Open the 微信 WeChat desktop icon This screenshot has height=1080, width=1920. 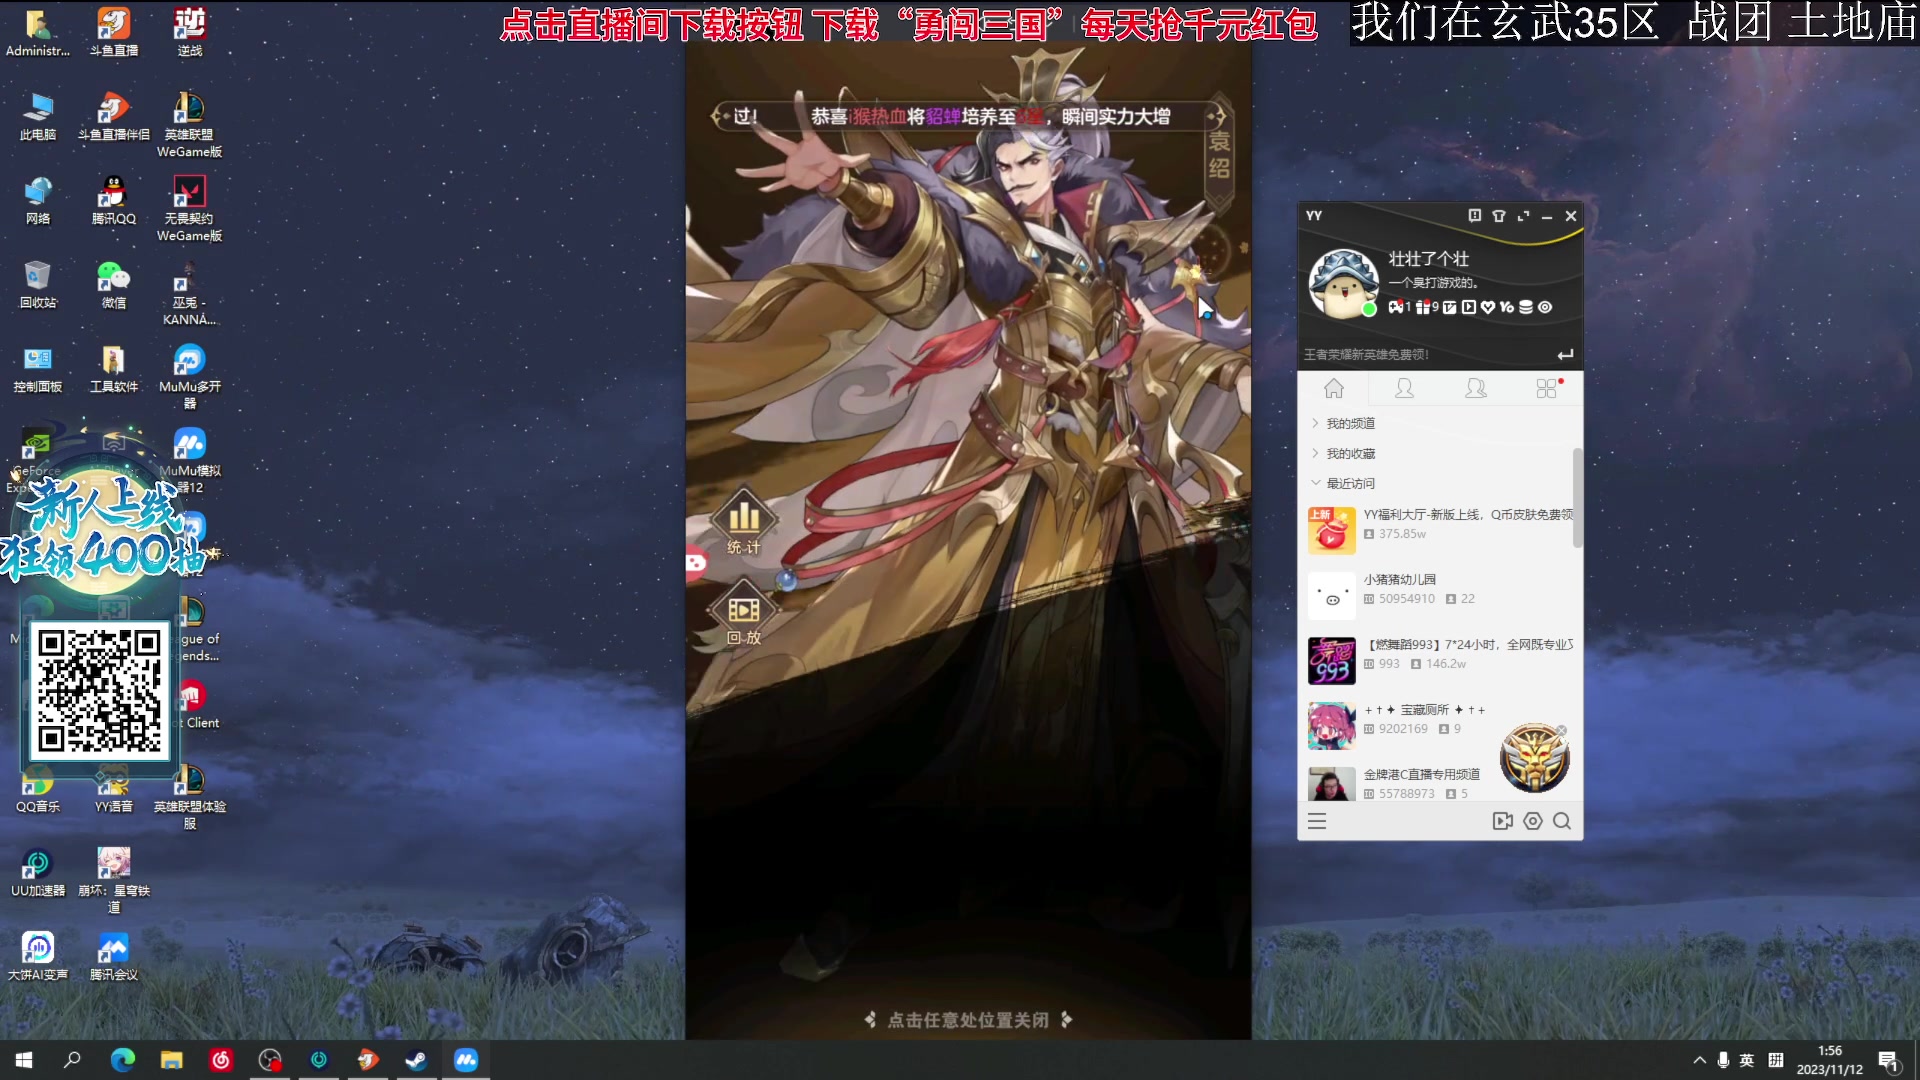coord(114,284)
